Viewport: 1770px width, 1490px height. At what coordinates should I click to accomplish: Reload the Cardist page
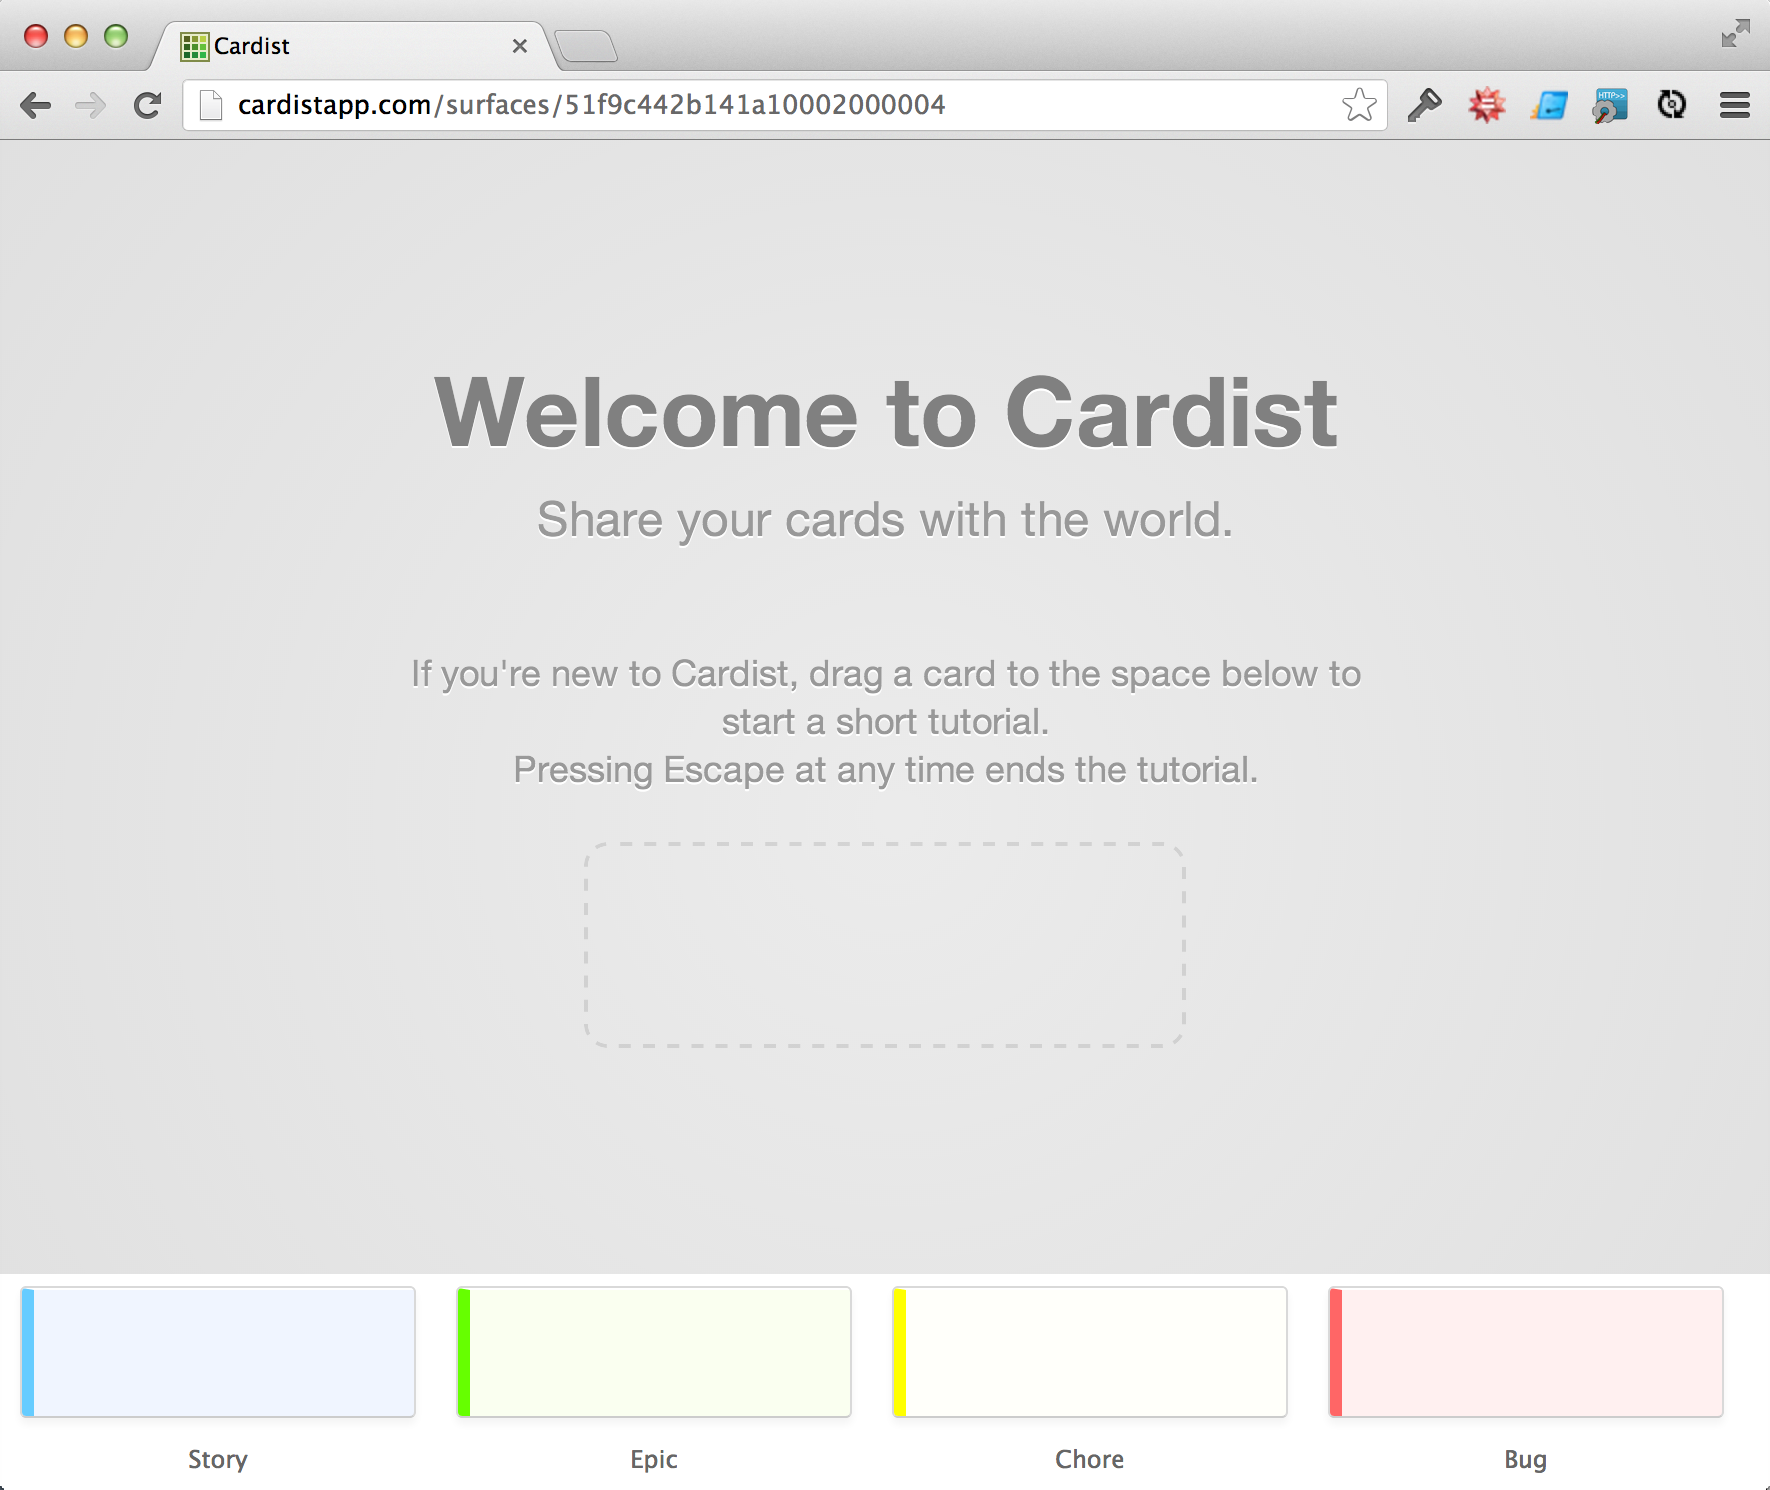[148, 105]
